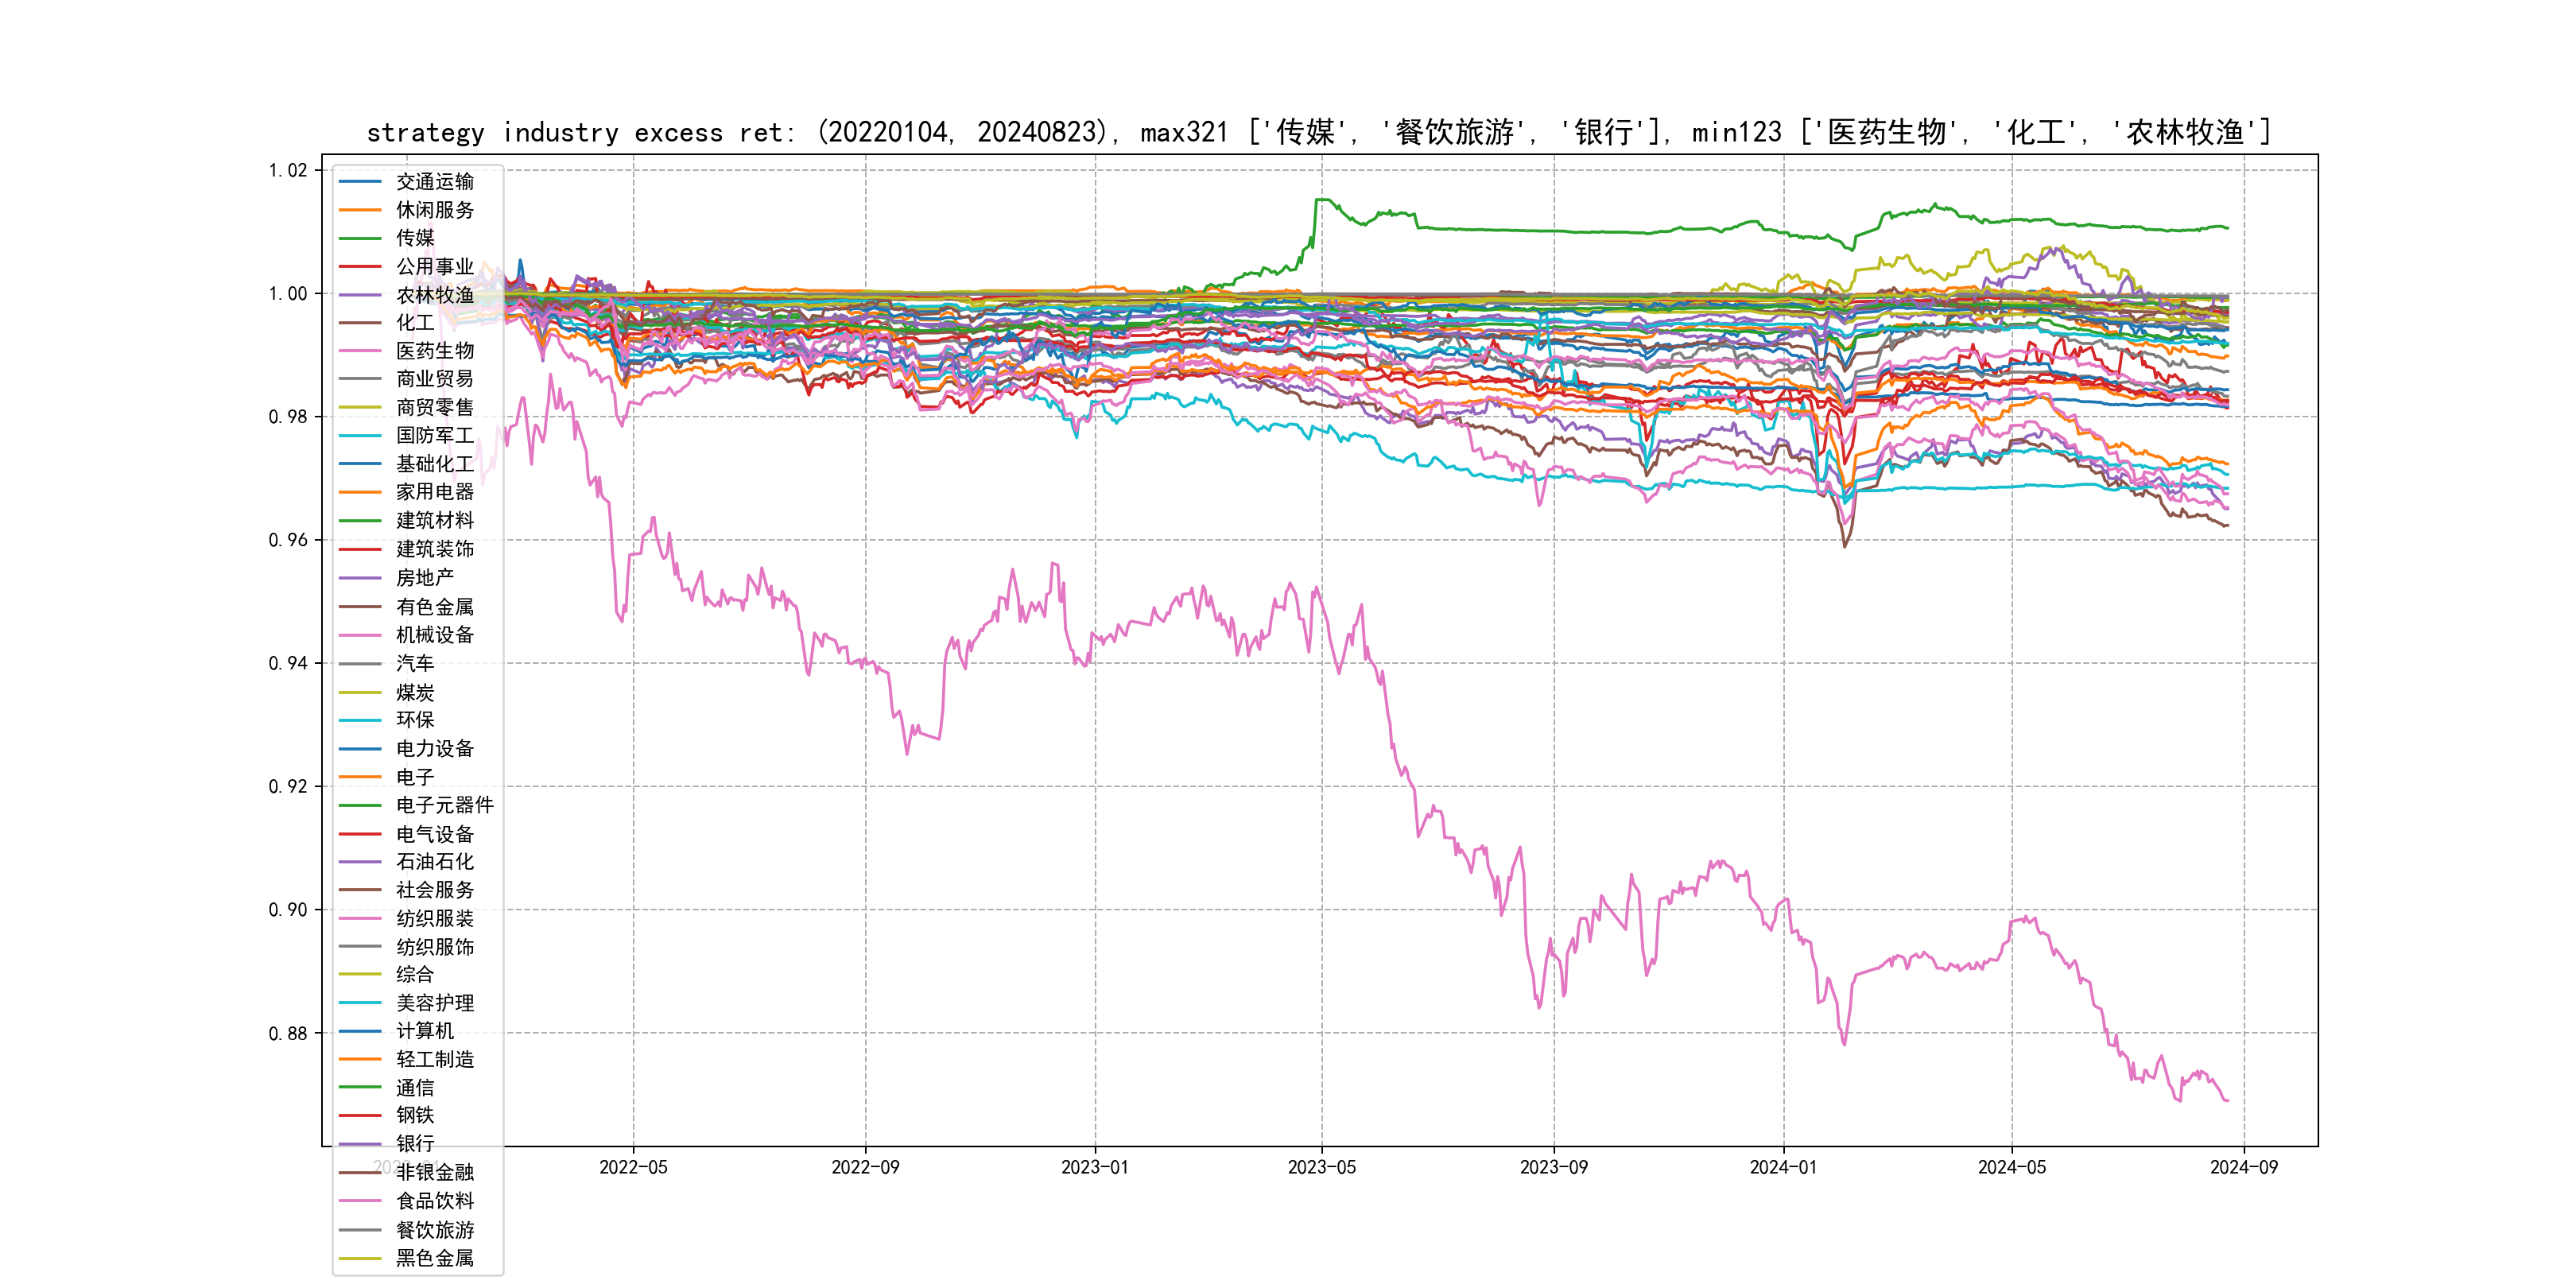Click the 石油石化 legend label
Screen dimensions: 2576x1288
434,861
